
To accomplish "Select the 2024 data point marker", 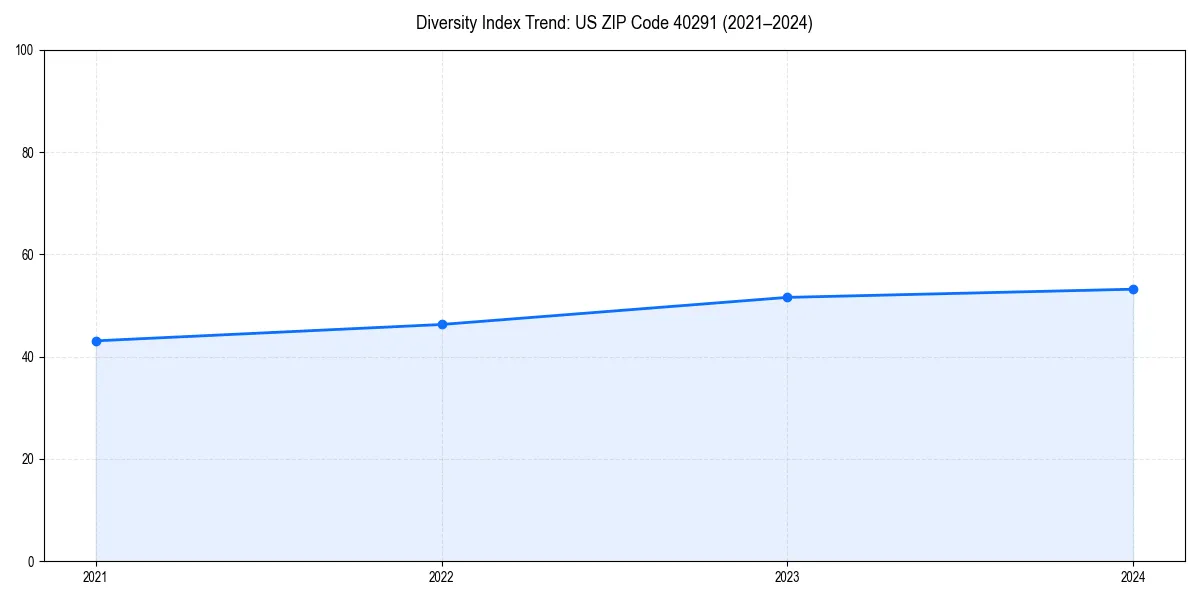I will (x=1133, y=288).
